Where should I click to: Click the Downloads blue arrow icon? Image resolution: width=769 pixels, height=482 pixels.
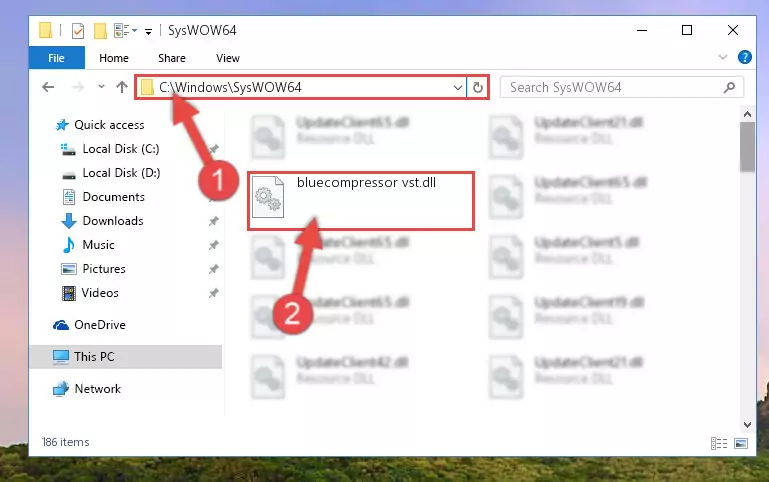pyautogui.click(x=69, y=221)
